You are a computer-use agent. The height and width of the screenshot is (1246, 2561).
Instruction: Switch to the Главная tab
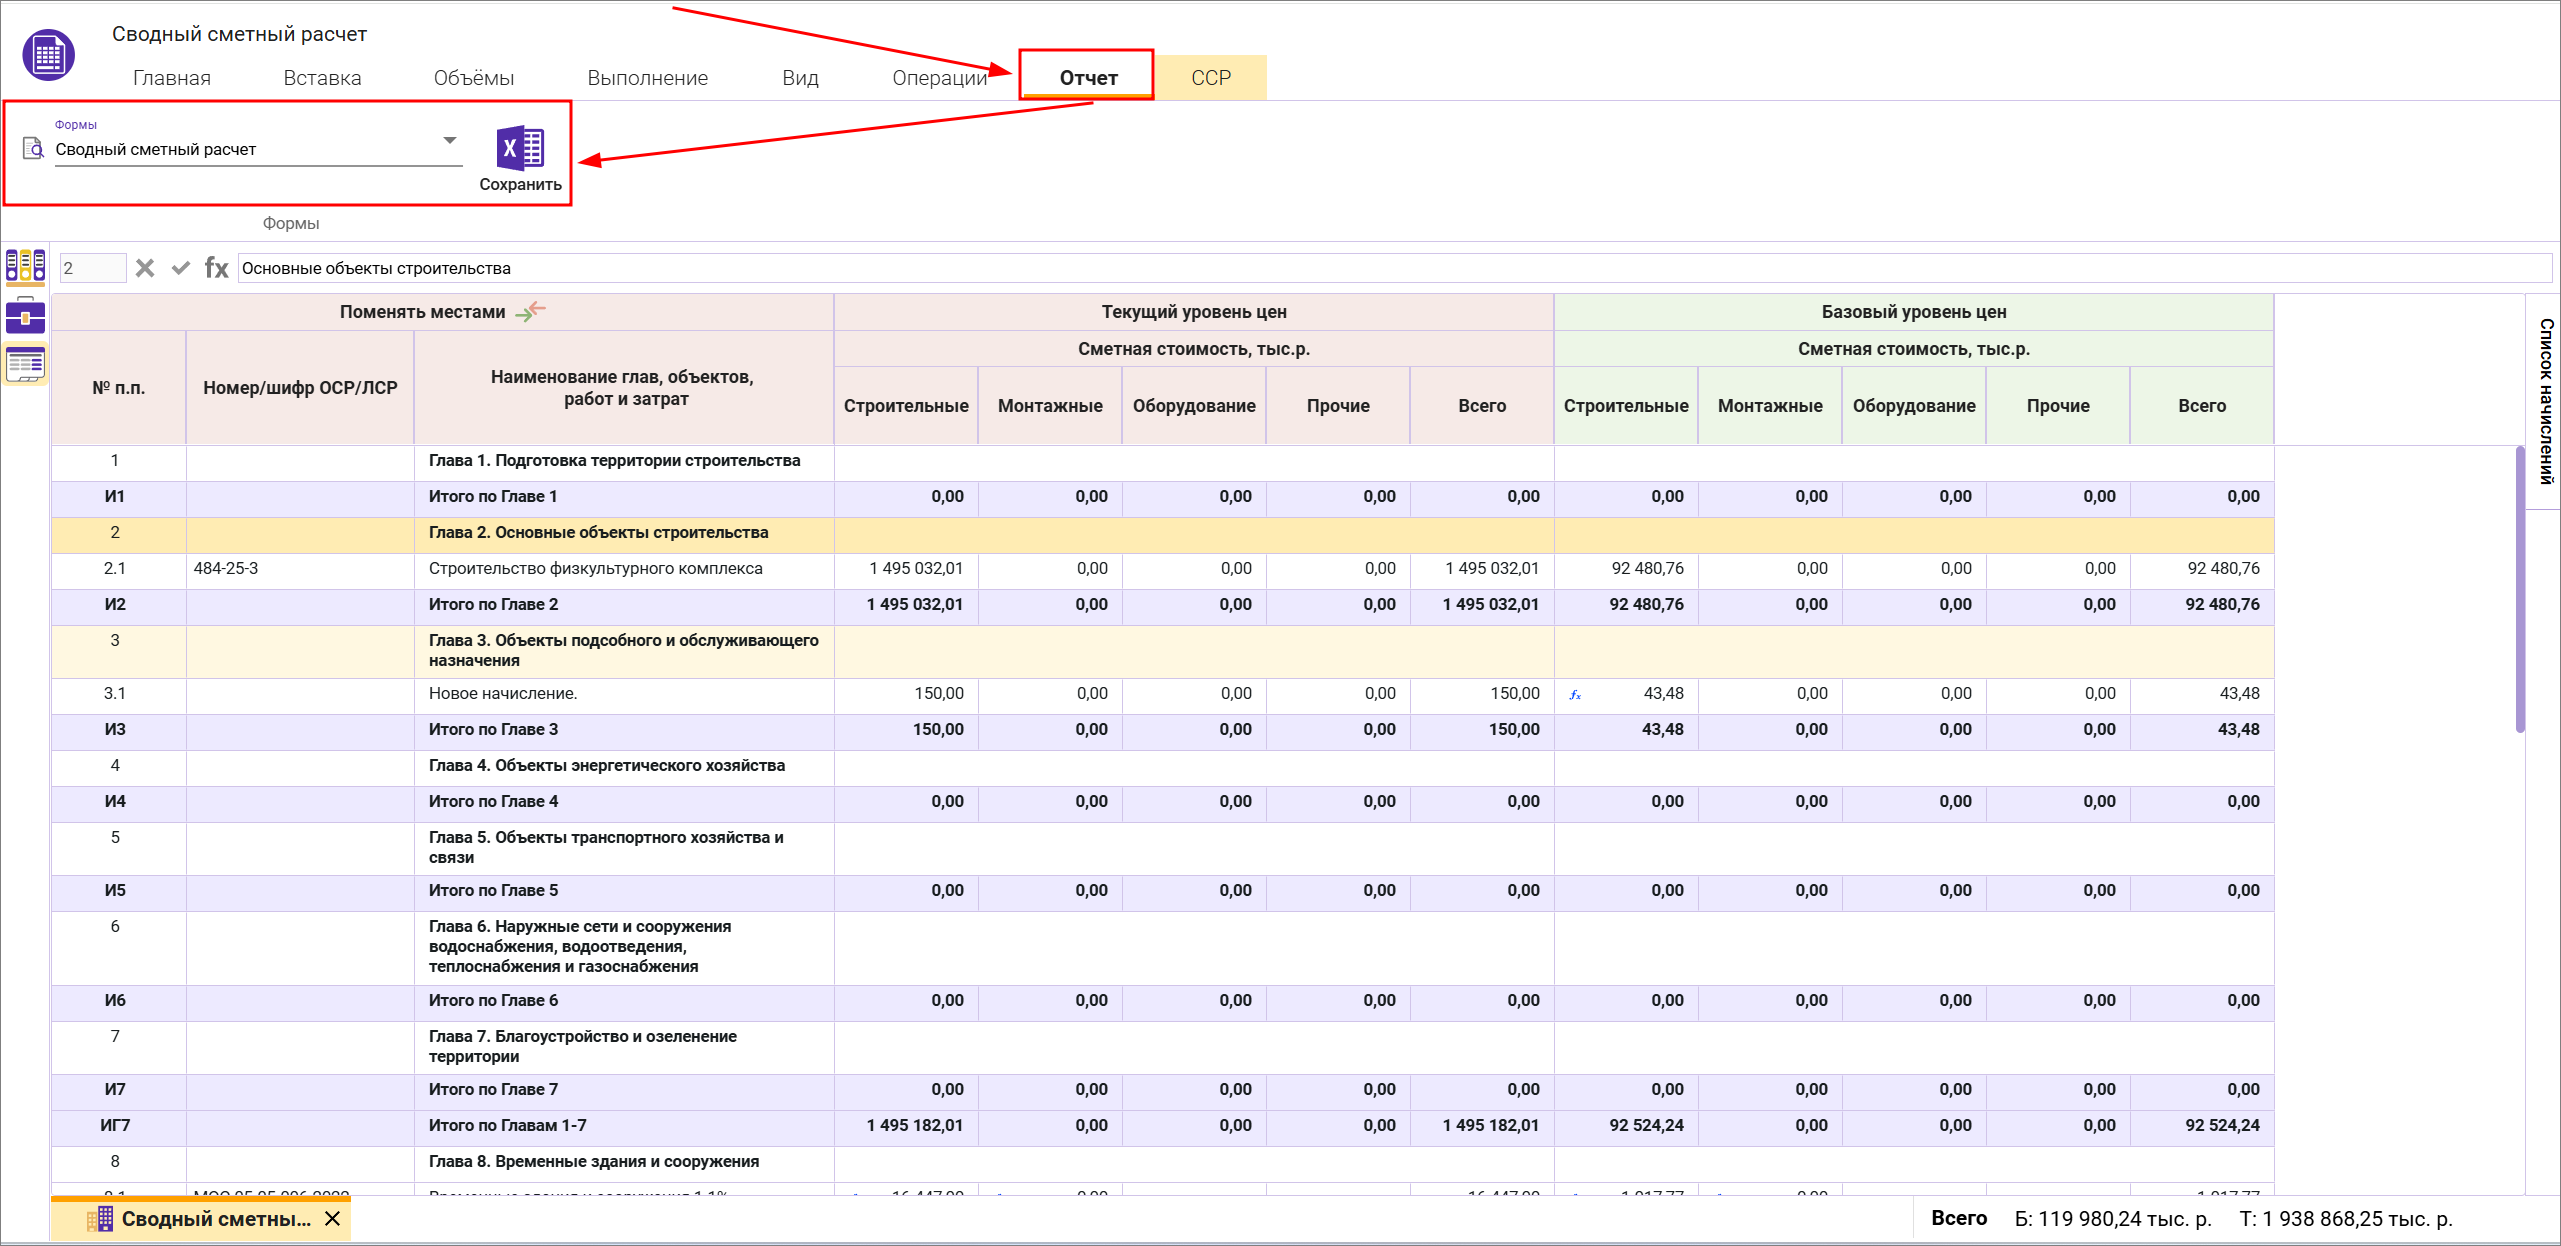(x=171, y=78)
